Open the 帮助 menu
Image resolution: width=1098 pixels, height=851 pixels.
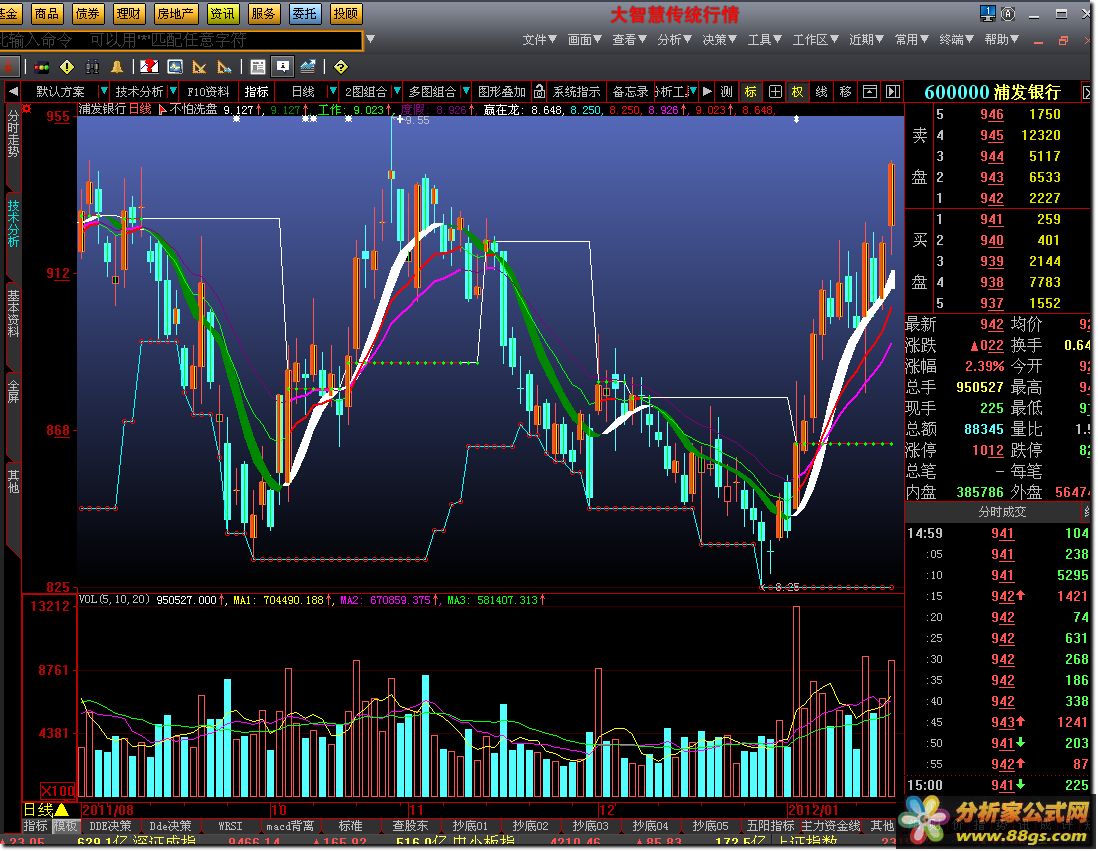point(1001,40)
